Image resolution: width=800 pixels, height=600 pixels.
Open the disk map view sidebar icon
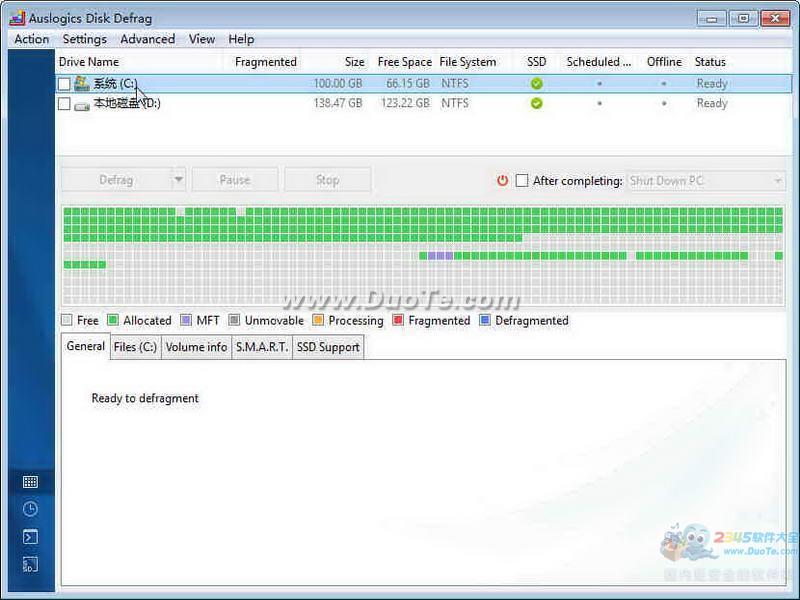[30, 482]
